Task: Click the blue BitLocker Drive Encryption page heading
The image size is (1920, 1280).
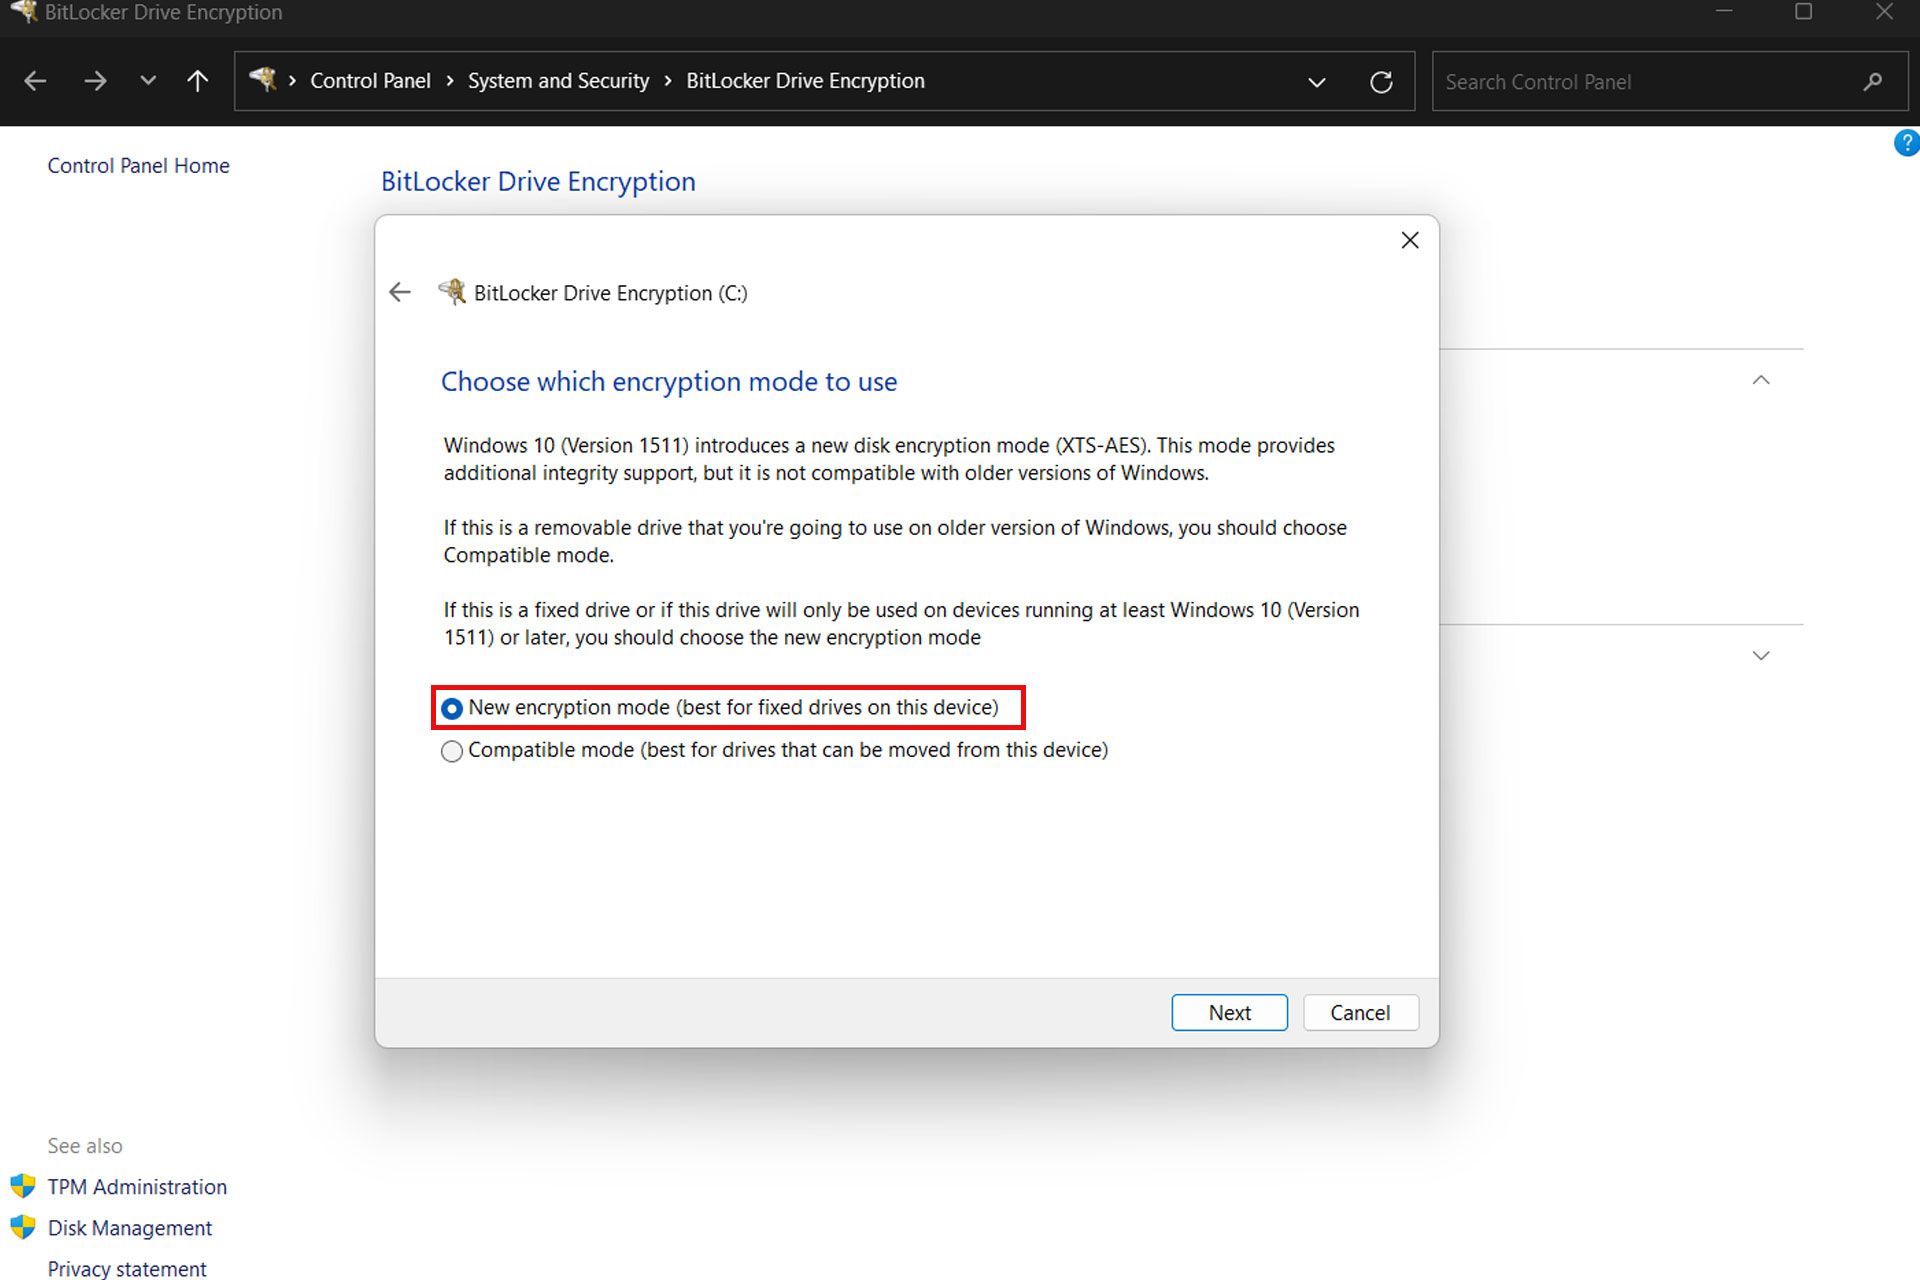Action: [x=538, y=182]
